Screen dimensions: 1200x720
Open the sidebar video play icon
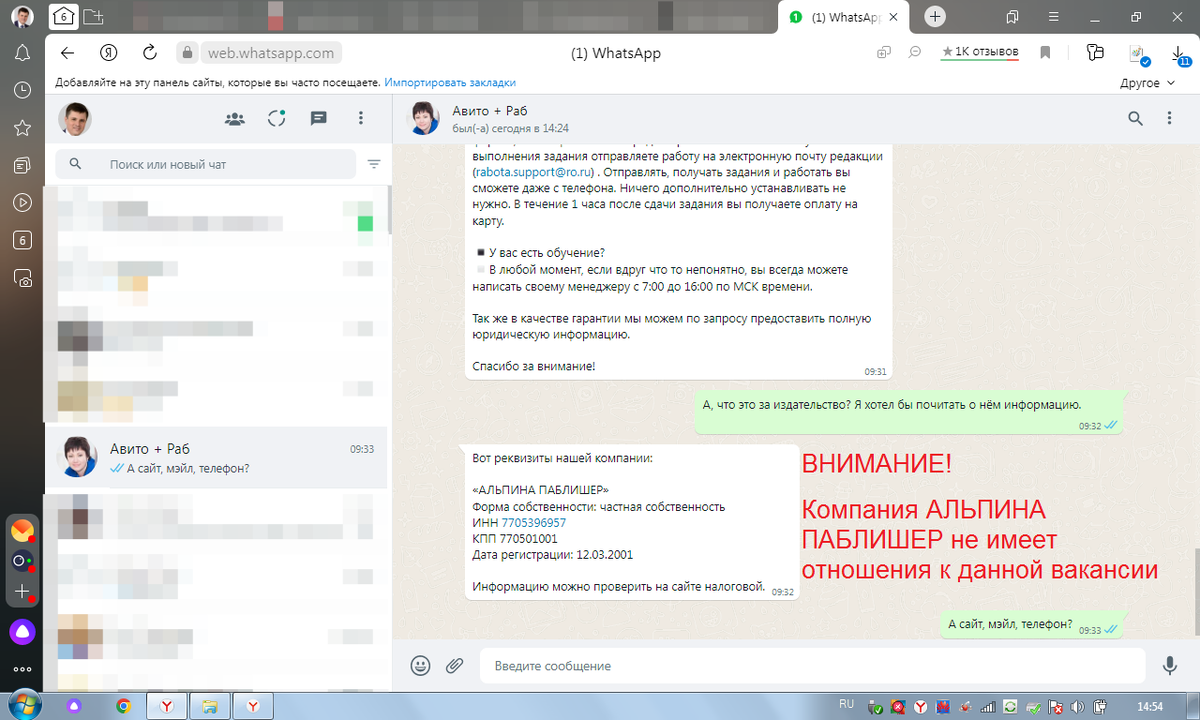(x=22, y=202)
